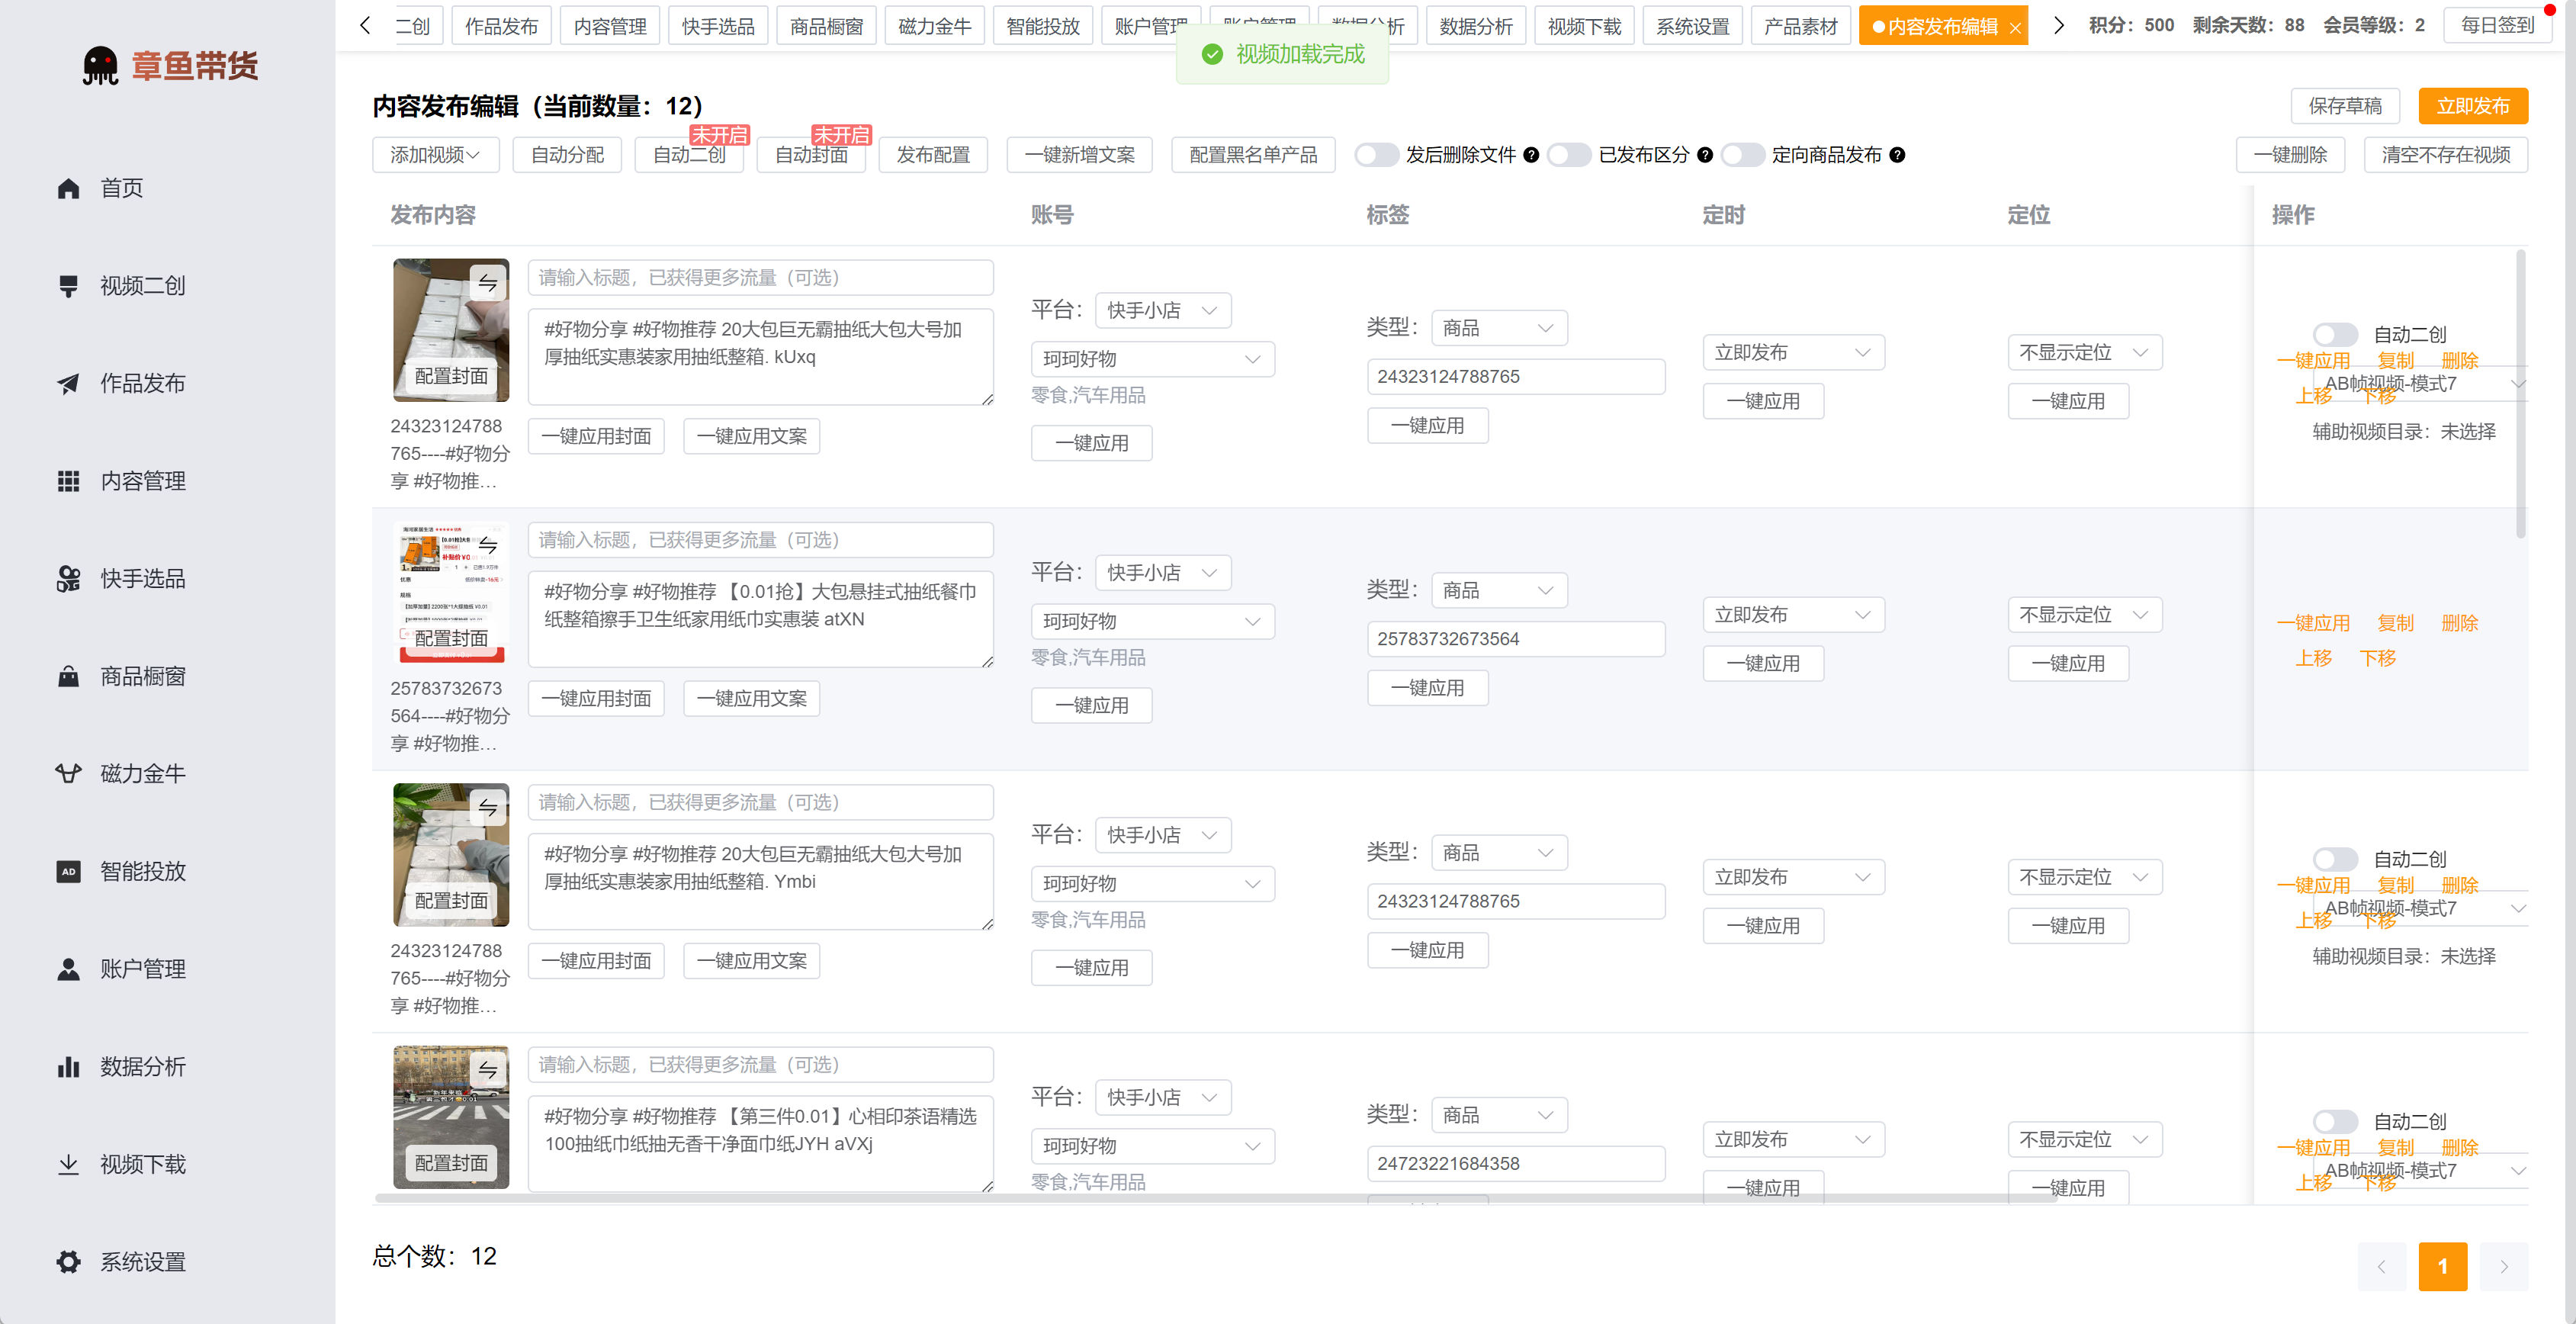This screenshot has width=2576, height=1324.
Task: Click the 磁力金牛 bull icon
Action: pos(68,774)
